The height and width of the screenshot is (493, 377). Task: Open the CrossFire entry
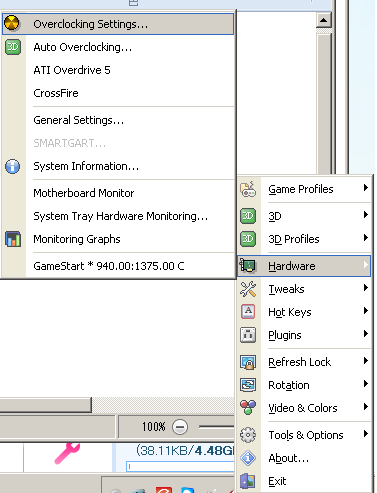[x=118, y=93]
